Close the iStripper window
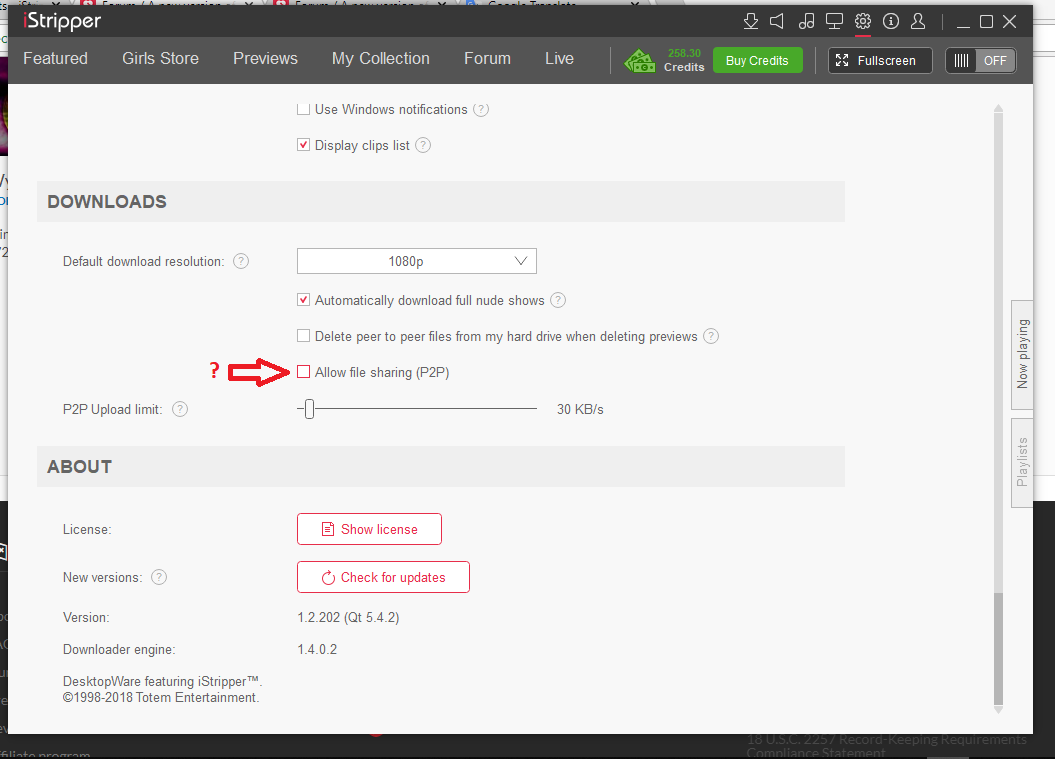The width and height of the screenshot is (1055, 759). [1009, 22]
